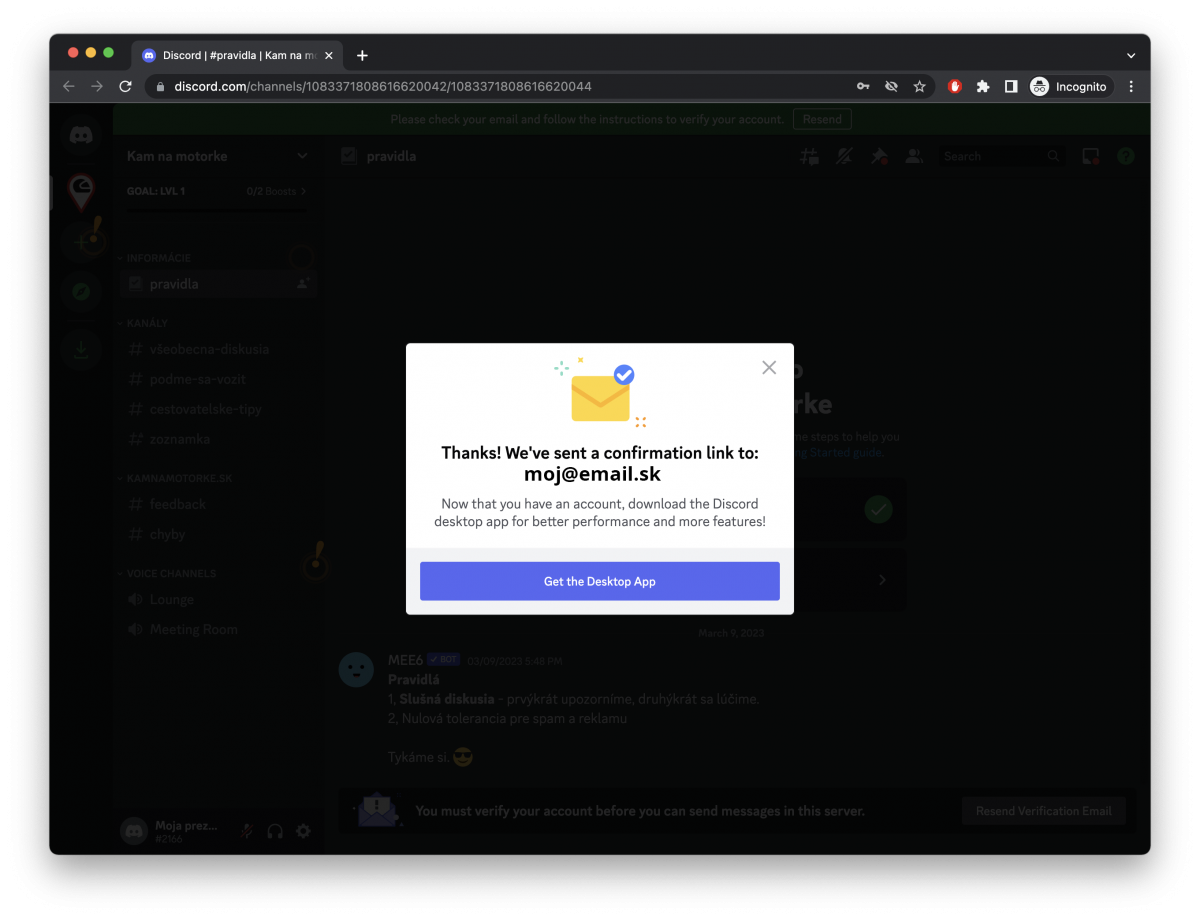Image resolution: width=1200 pixels, height=920 pixels.
Task: Show pinned messages pin icon
Action: [x=879, y=156]
